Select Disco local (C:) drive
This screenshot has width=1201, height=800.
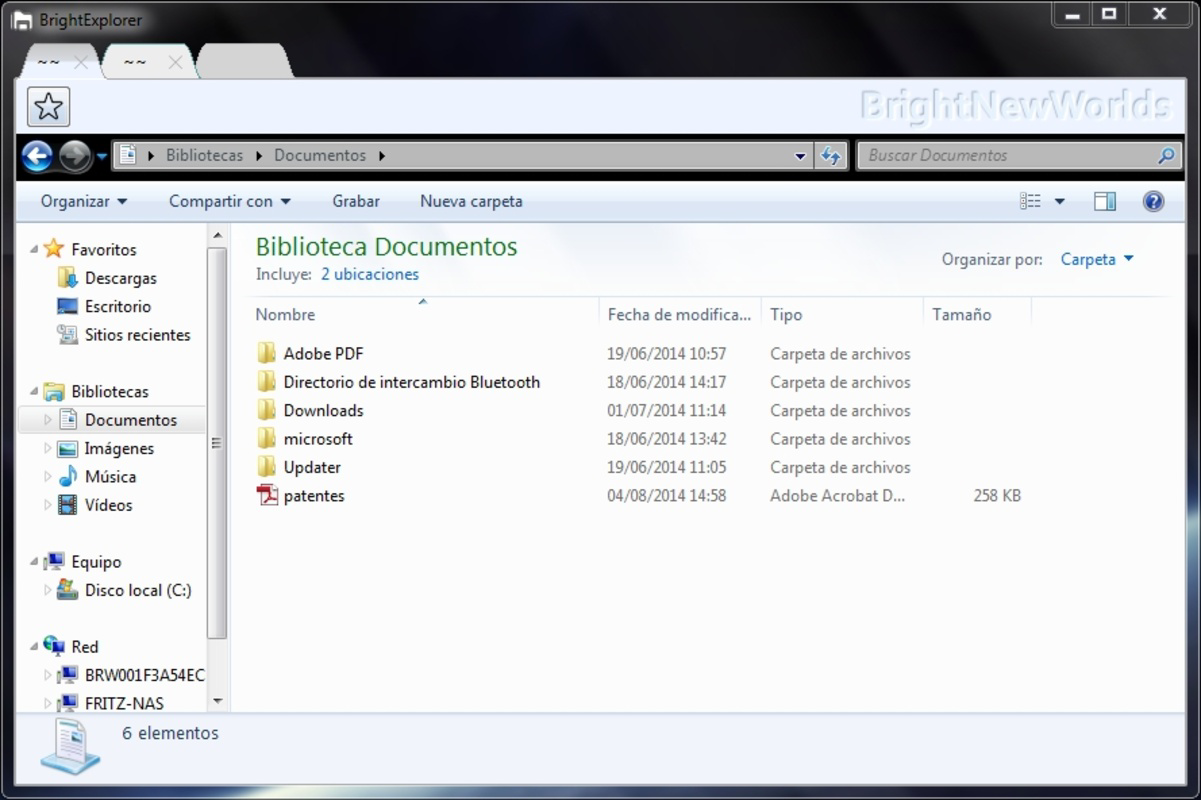tap(138, 590)
